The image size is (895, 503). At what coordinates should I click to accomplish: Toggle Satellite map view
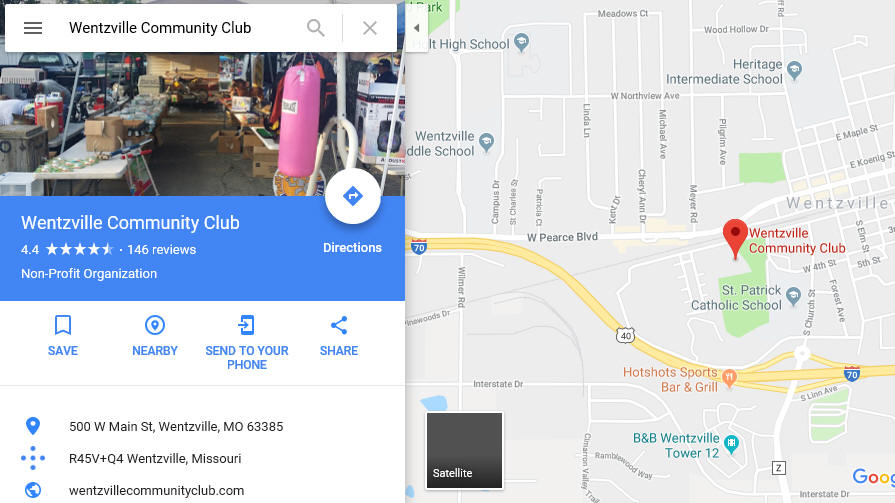coord(465,450)
